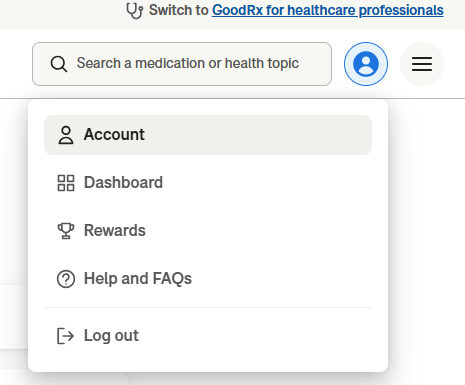Click the word 'professionals' in banner link
The height and width of the screenshot is (385, 465).
[401, 10]
